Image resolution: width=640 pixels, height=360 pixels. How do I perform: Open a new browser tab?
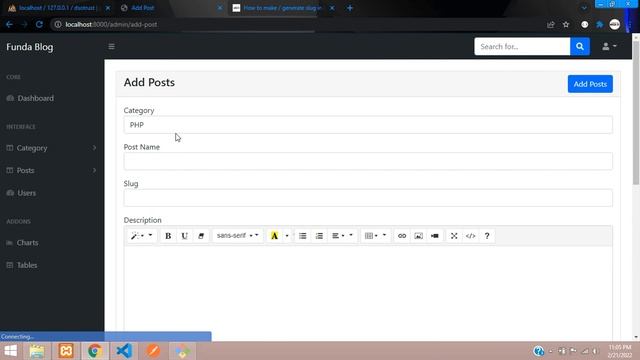[x=350, y=8]
